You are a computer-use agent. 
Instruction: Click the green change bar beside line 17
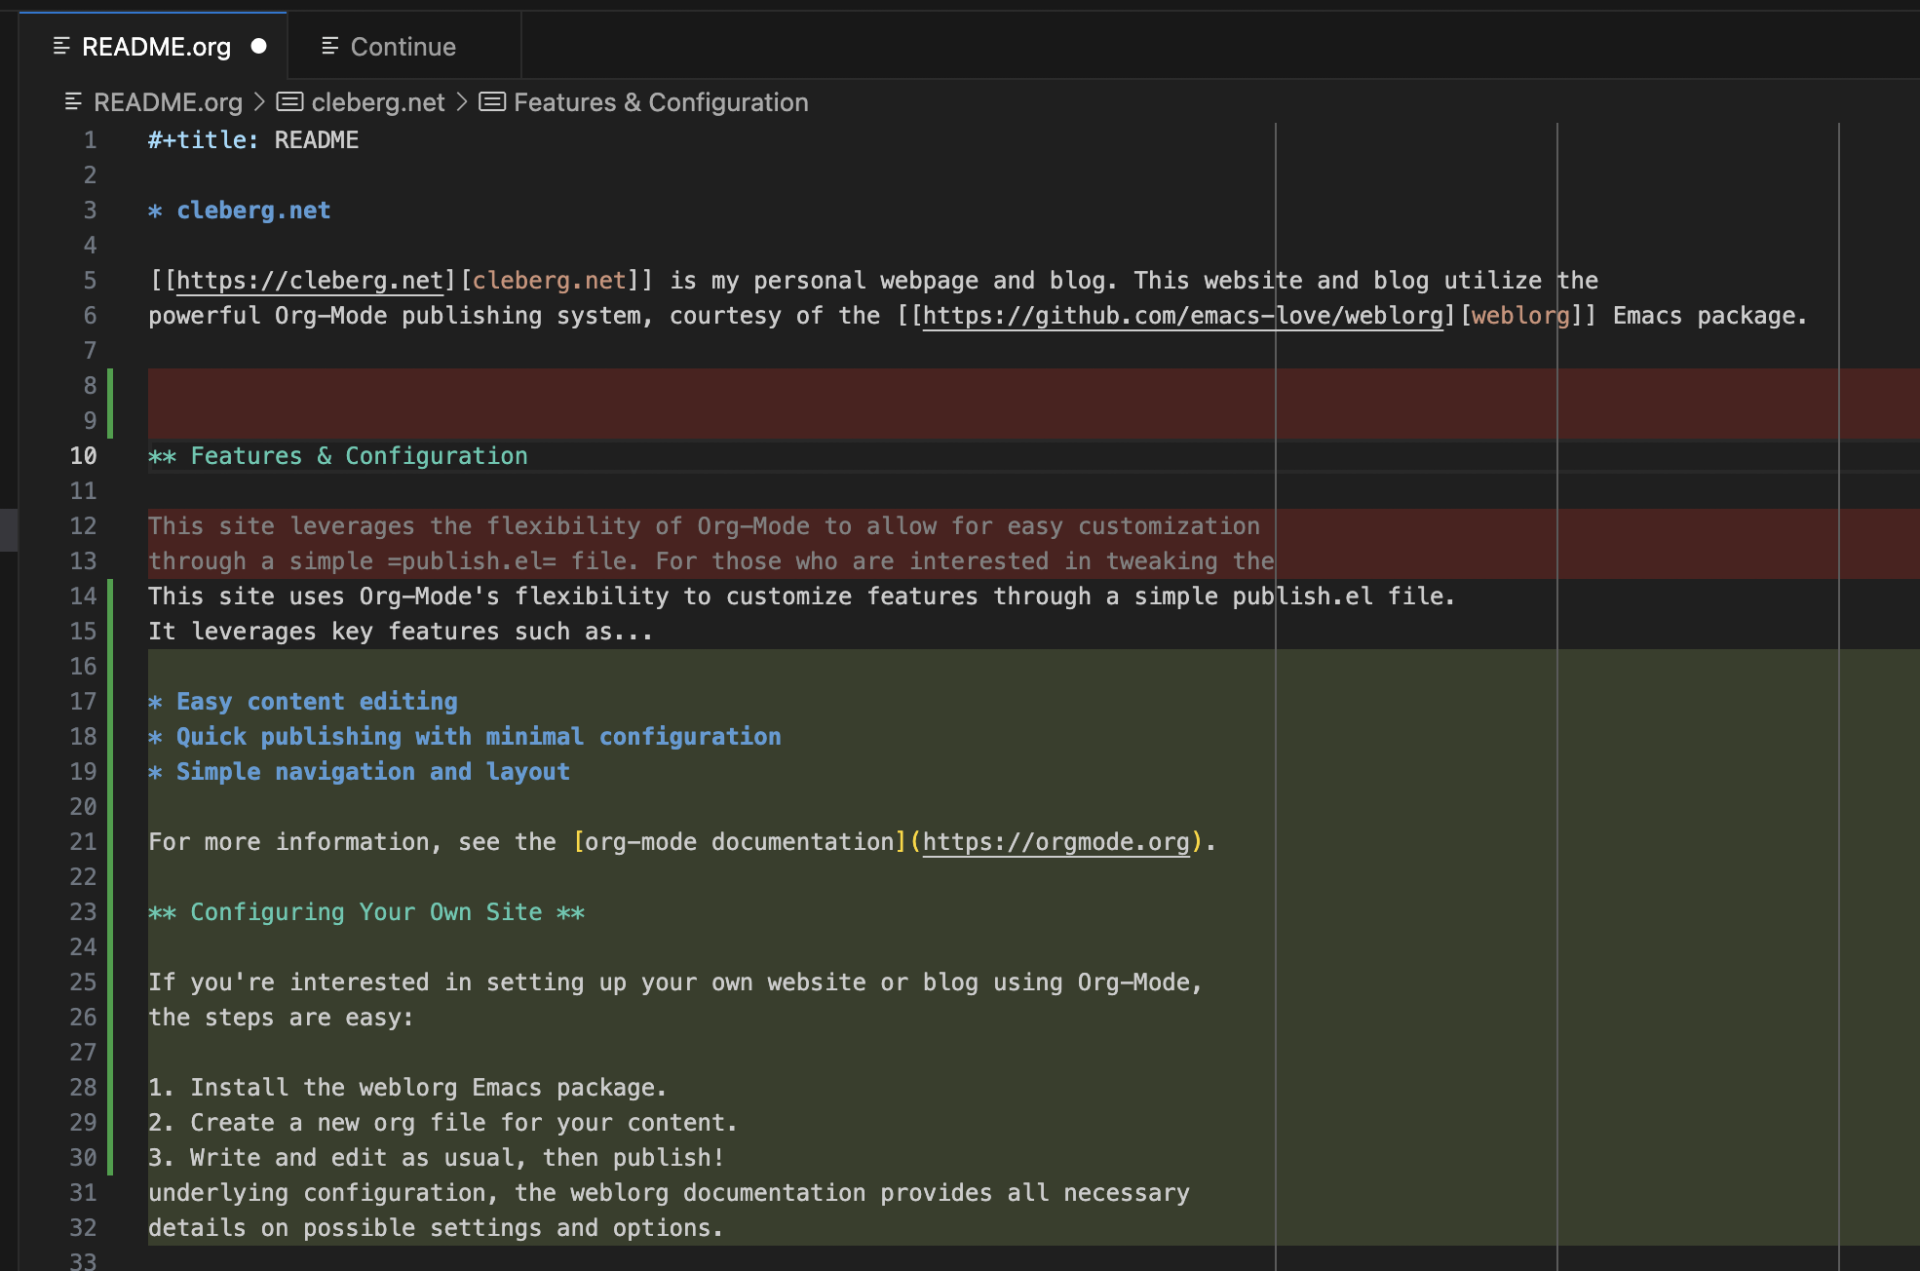coord(112,701)
